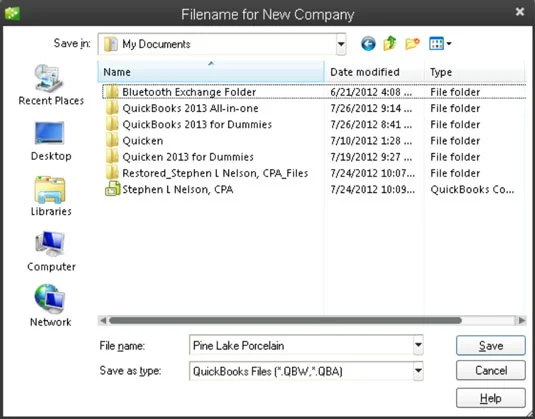
Task: Browse the Network location
Action: click(x=50, y=306)
